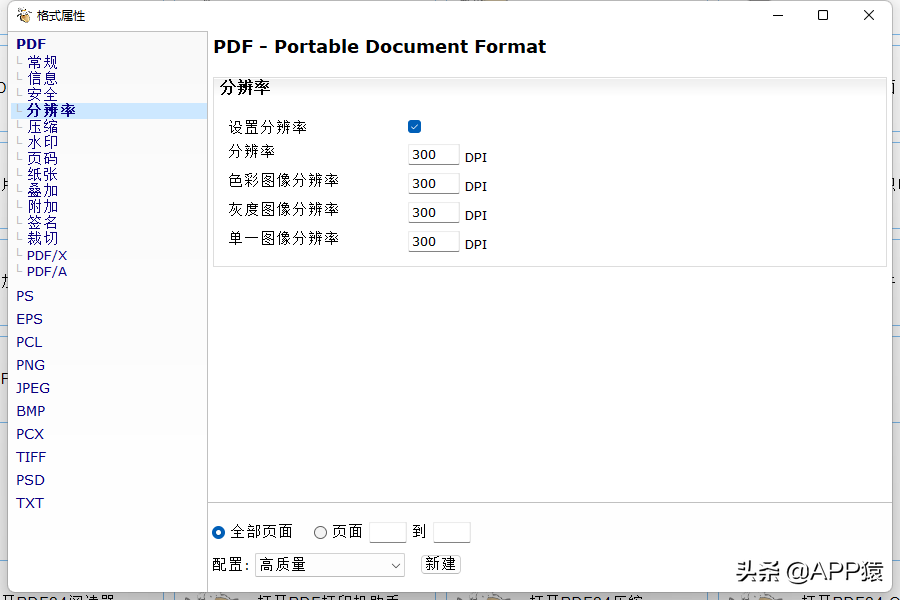Collapse the PDF format category

31,45
